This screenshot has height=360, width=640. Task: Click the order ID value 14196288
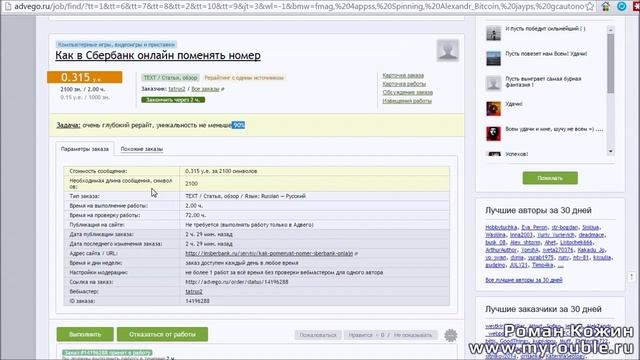pyautogui.click(x=197, y=301)
